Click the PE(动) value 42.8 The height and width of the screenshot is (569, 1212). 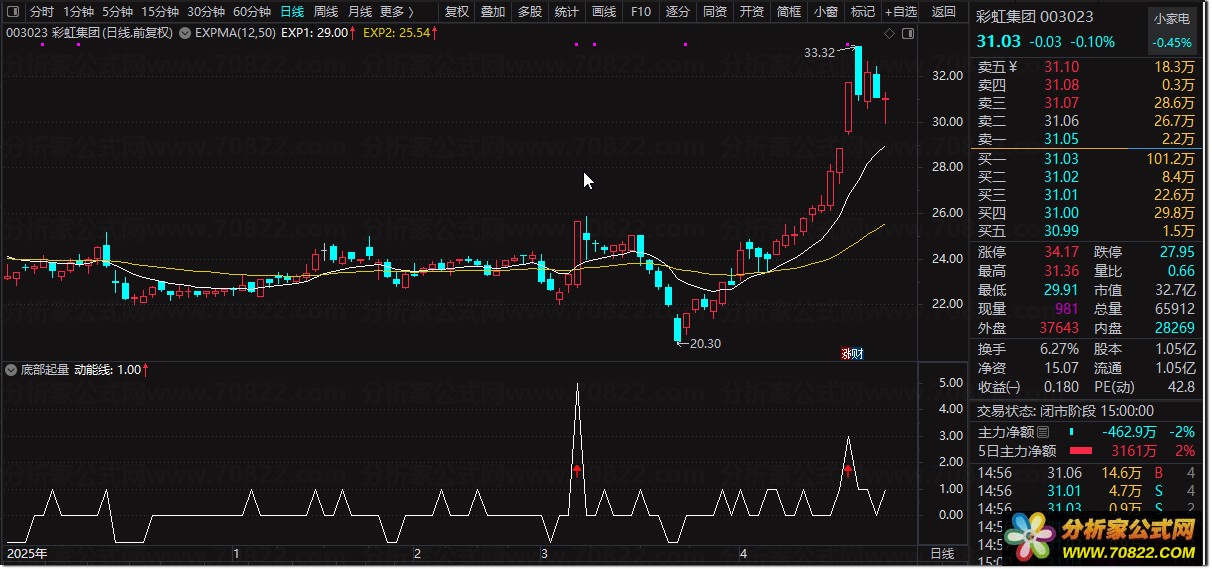[1181, 387]
